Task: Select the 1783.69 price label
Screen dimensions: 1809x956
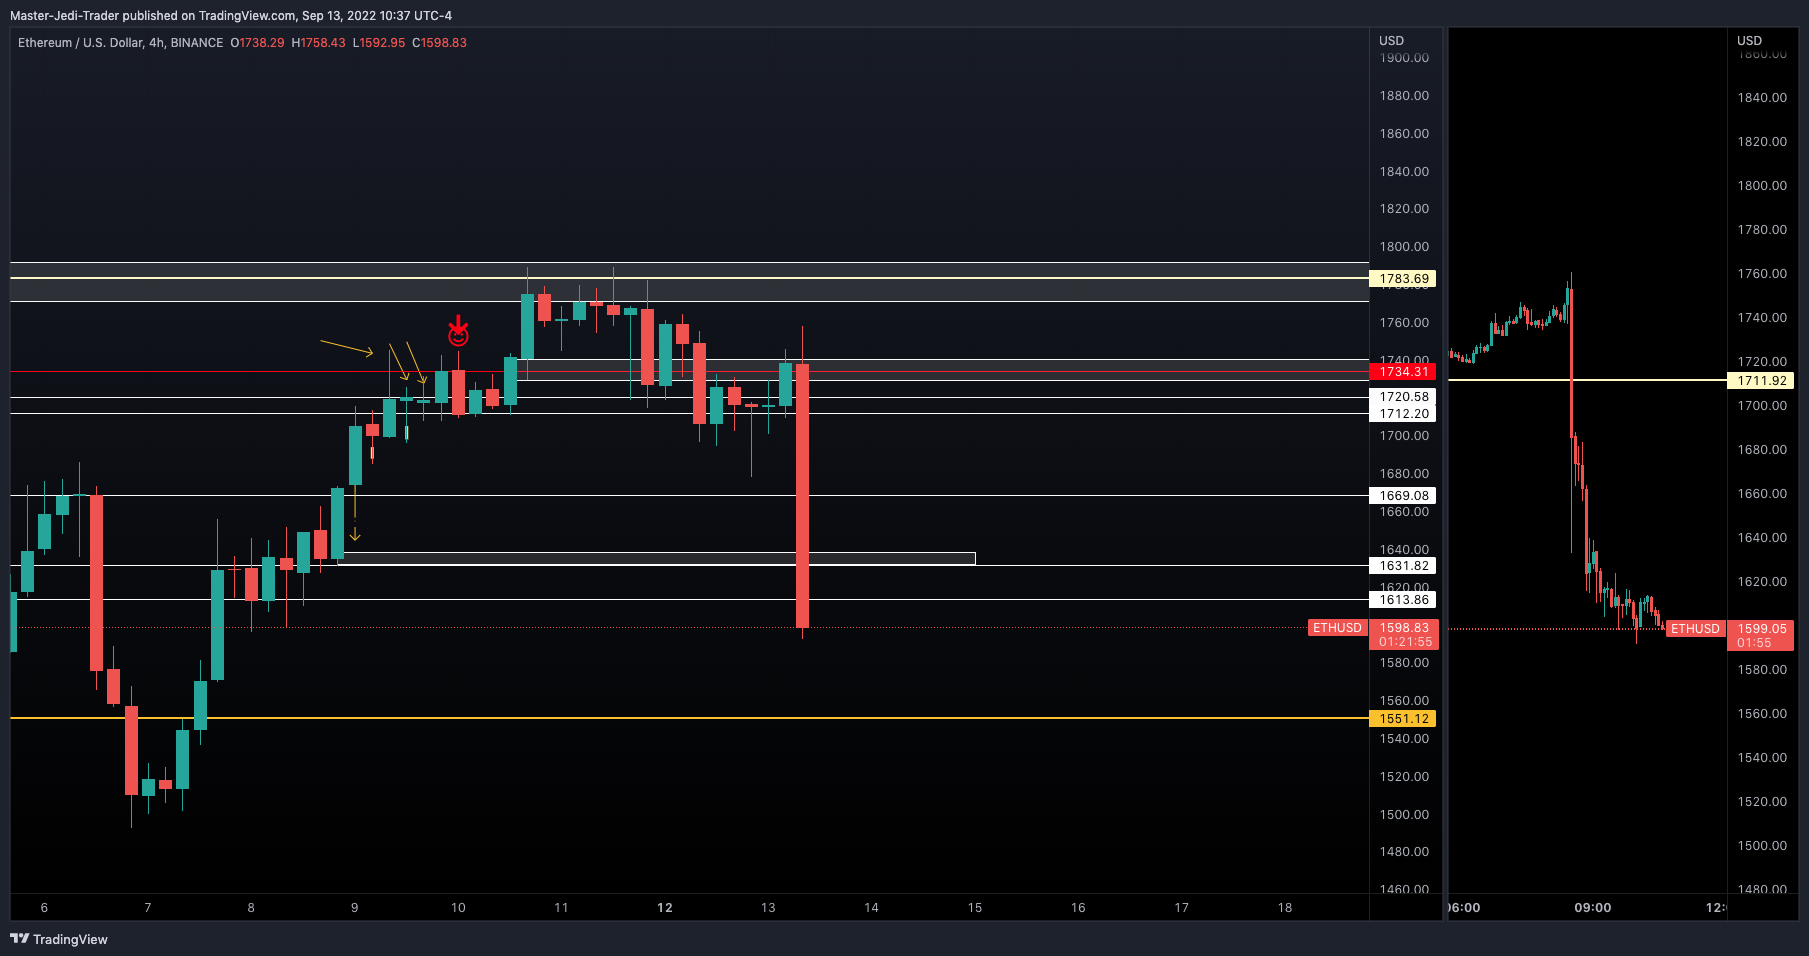Action: tap(1403, 279)
